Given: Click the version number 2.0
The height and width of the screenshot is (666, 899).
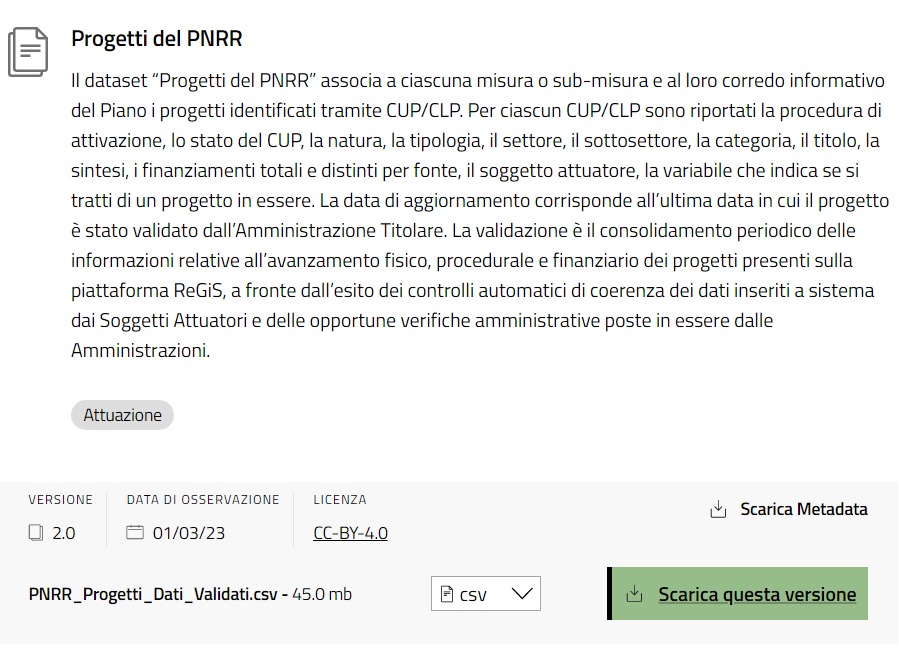Looking at the screenshot, I should [x=64, y=533].
